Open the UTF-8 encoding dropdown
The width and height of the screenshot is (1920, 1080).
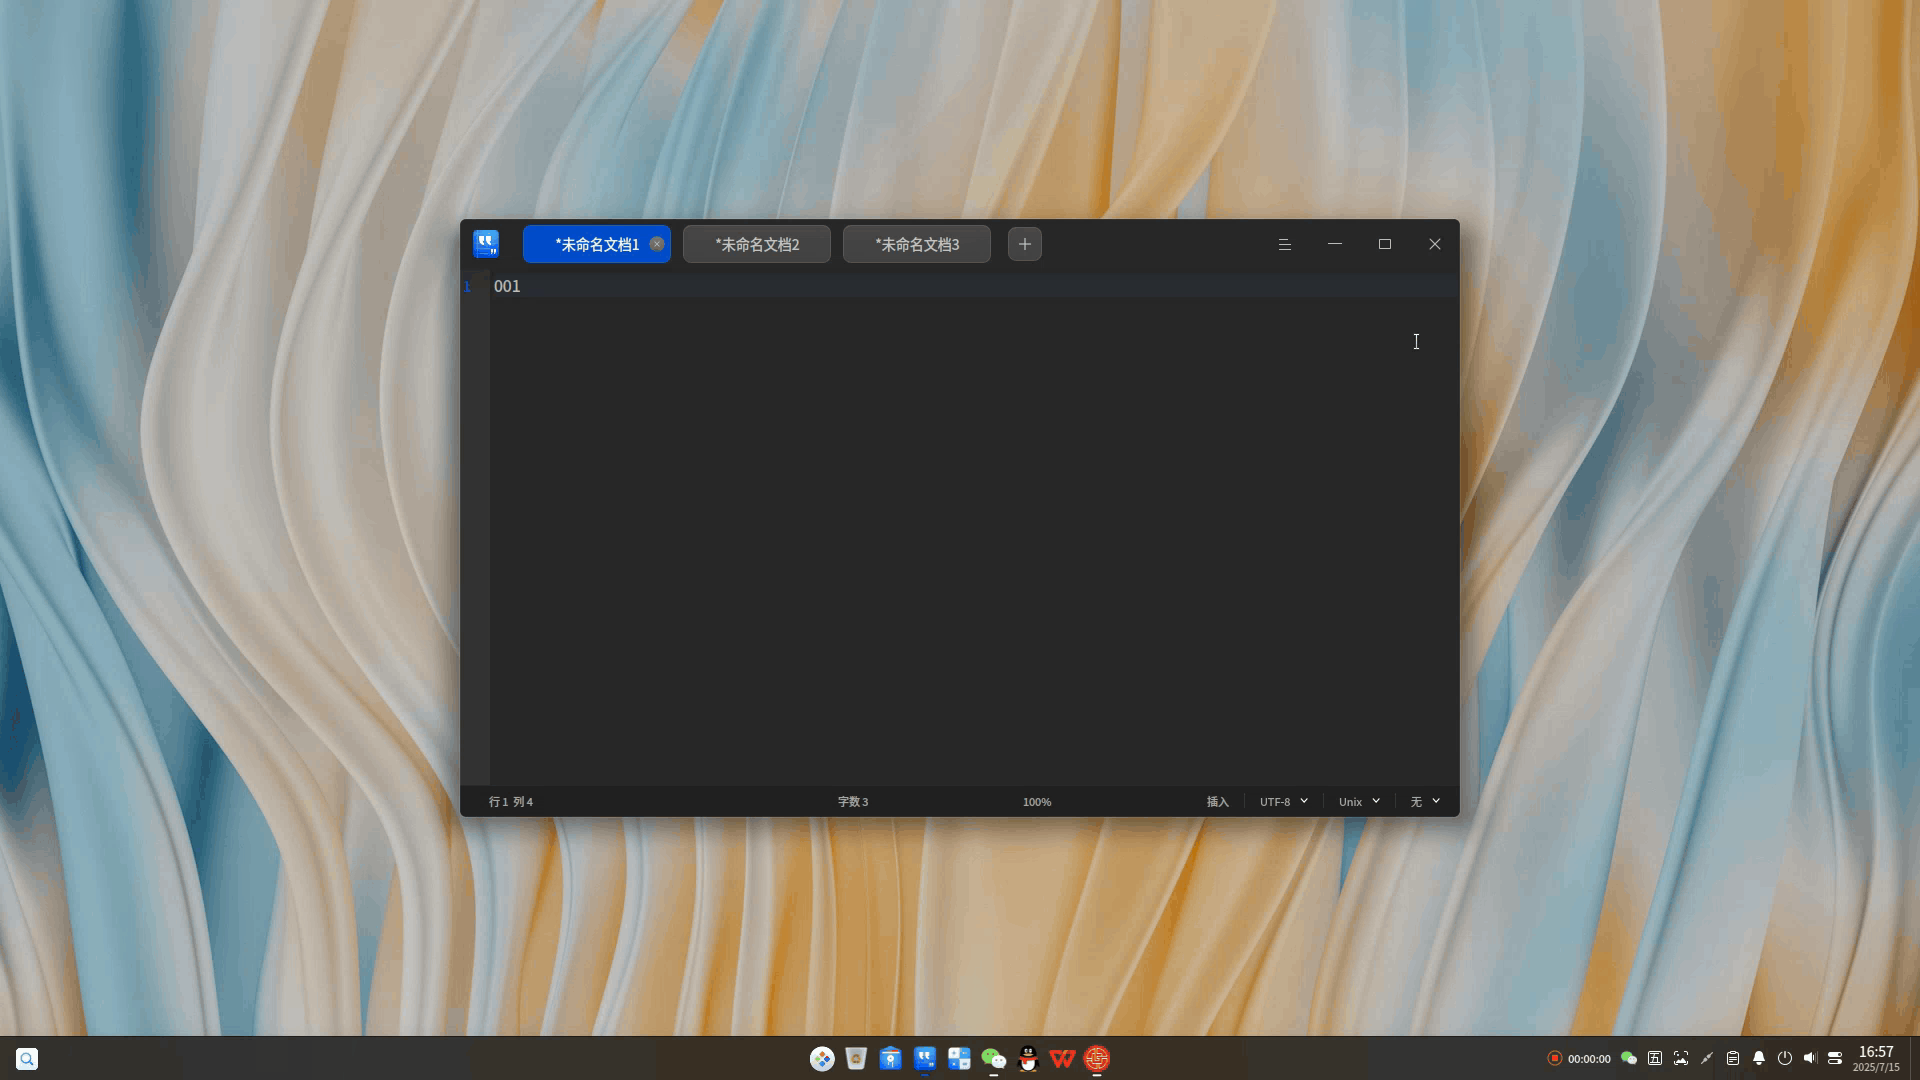[x=1284, y=802]
